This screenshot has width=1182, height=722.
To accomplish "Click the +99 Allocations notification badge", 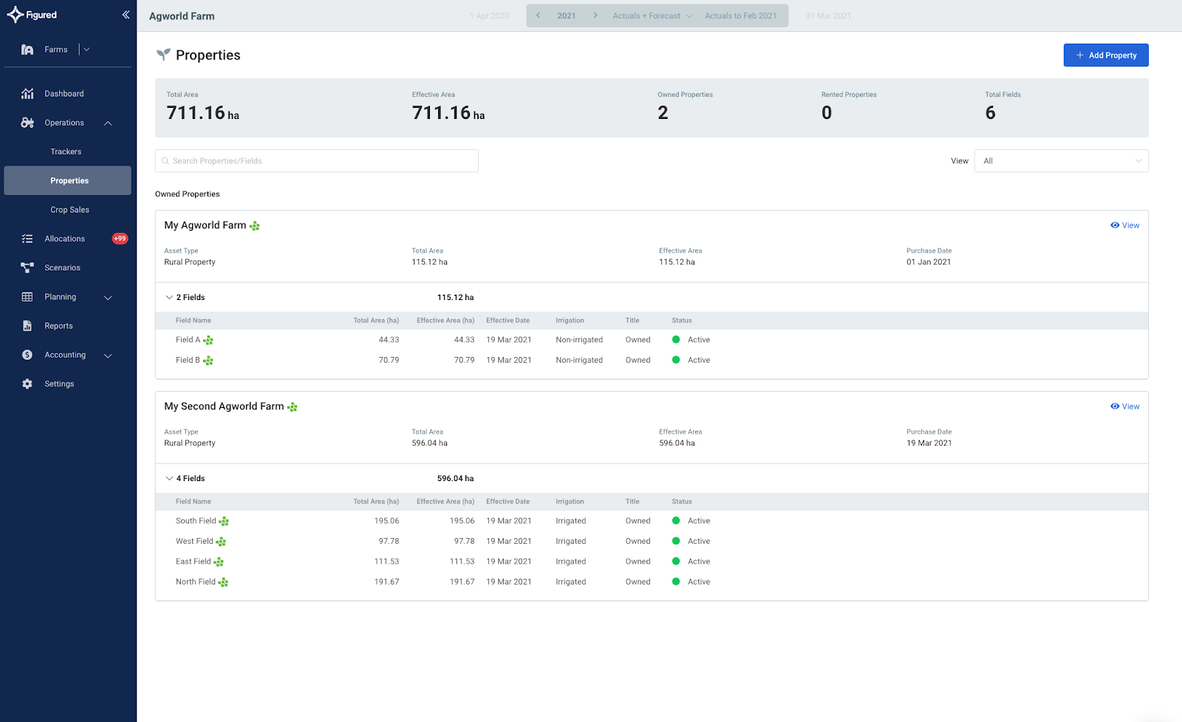I will (x=120, y=239).
